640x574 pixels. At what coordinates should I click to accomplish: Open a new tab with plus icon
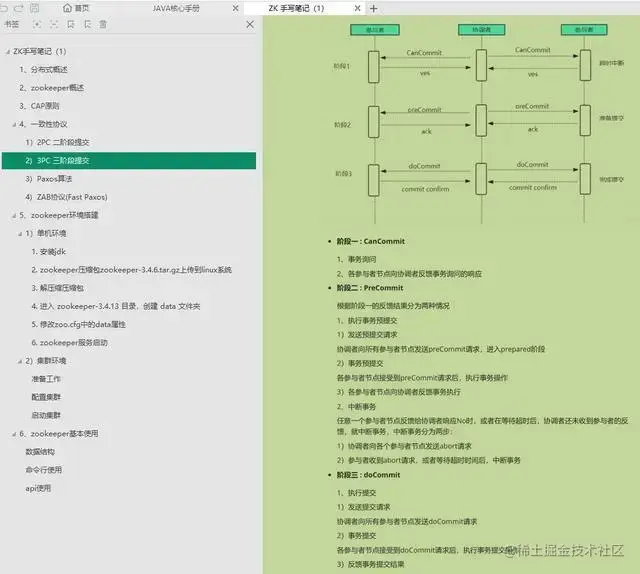tap(373, 8)
